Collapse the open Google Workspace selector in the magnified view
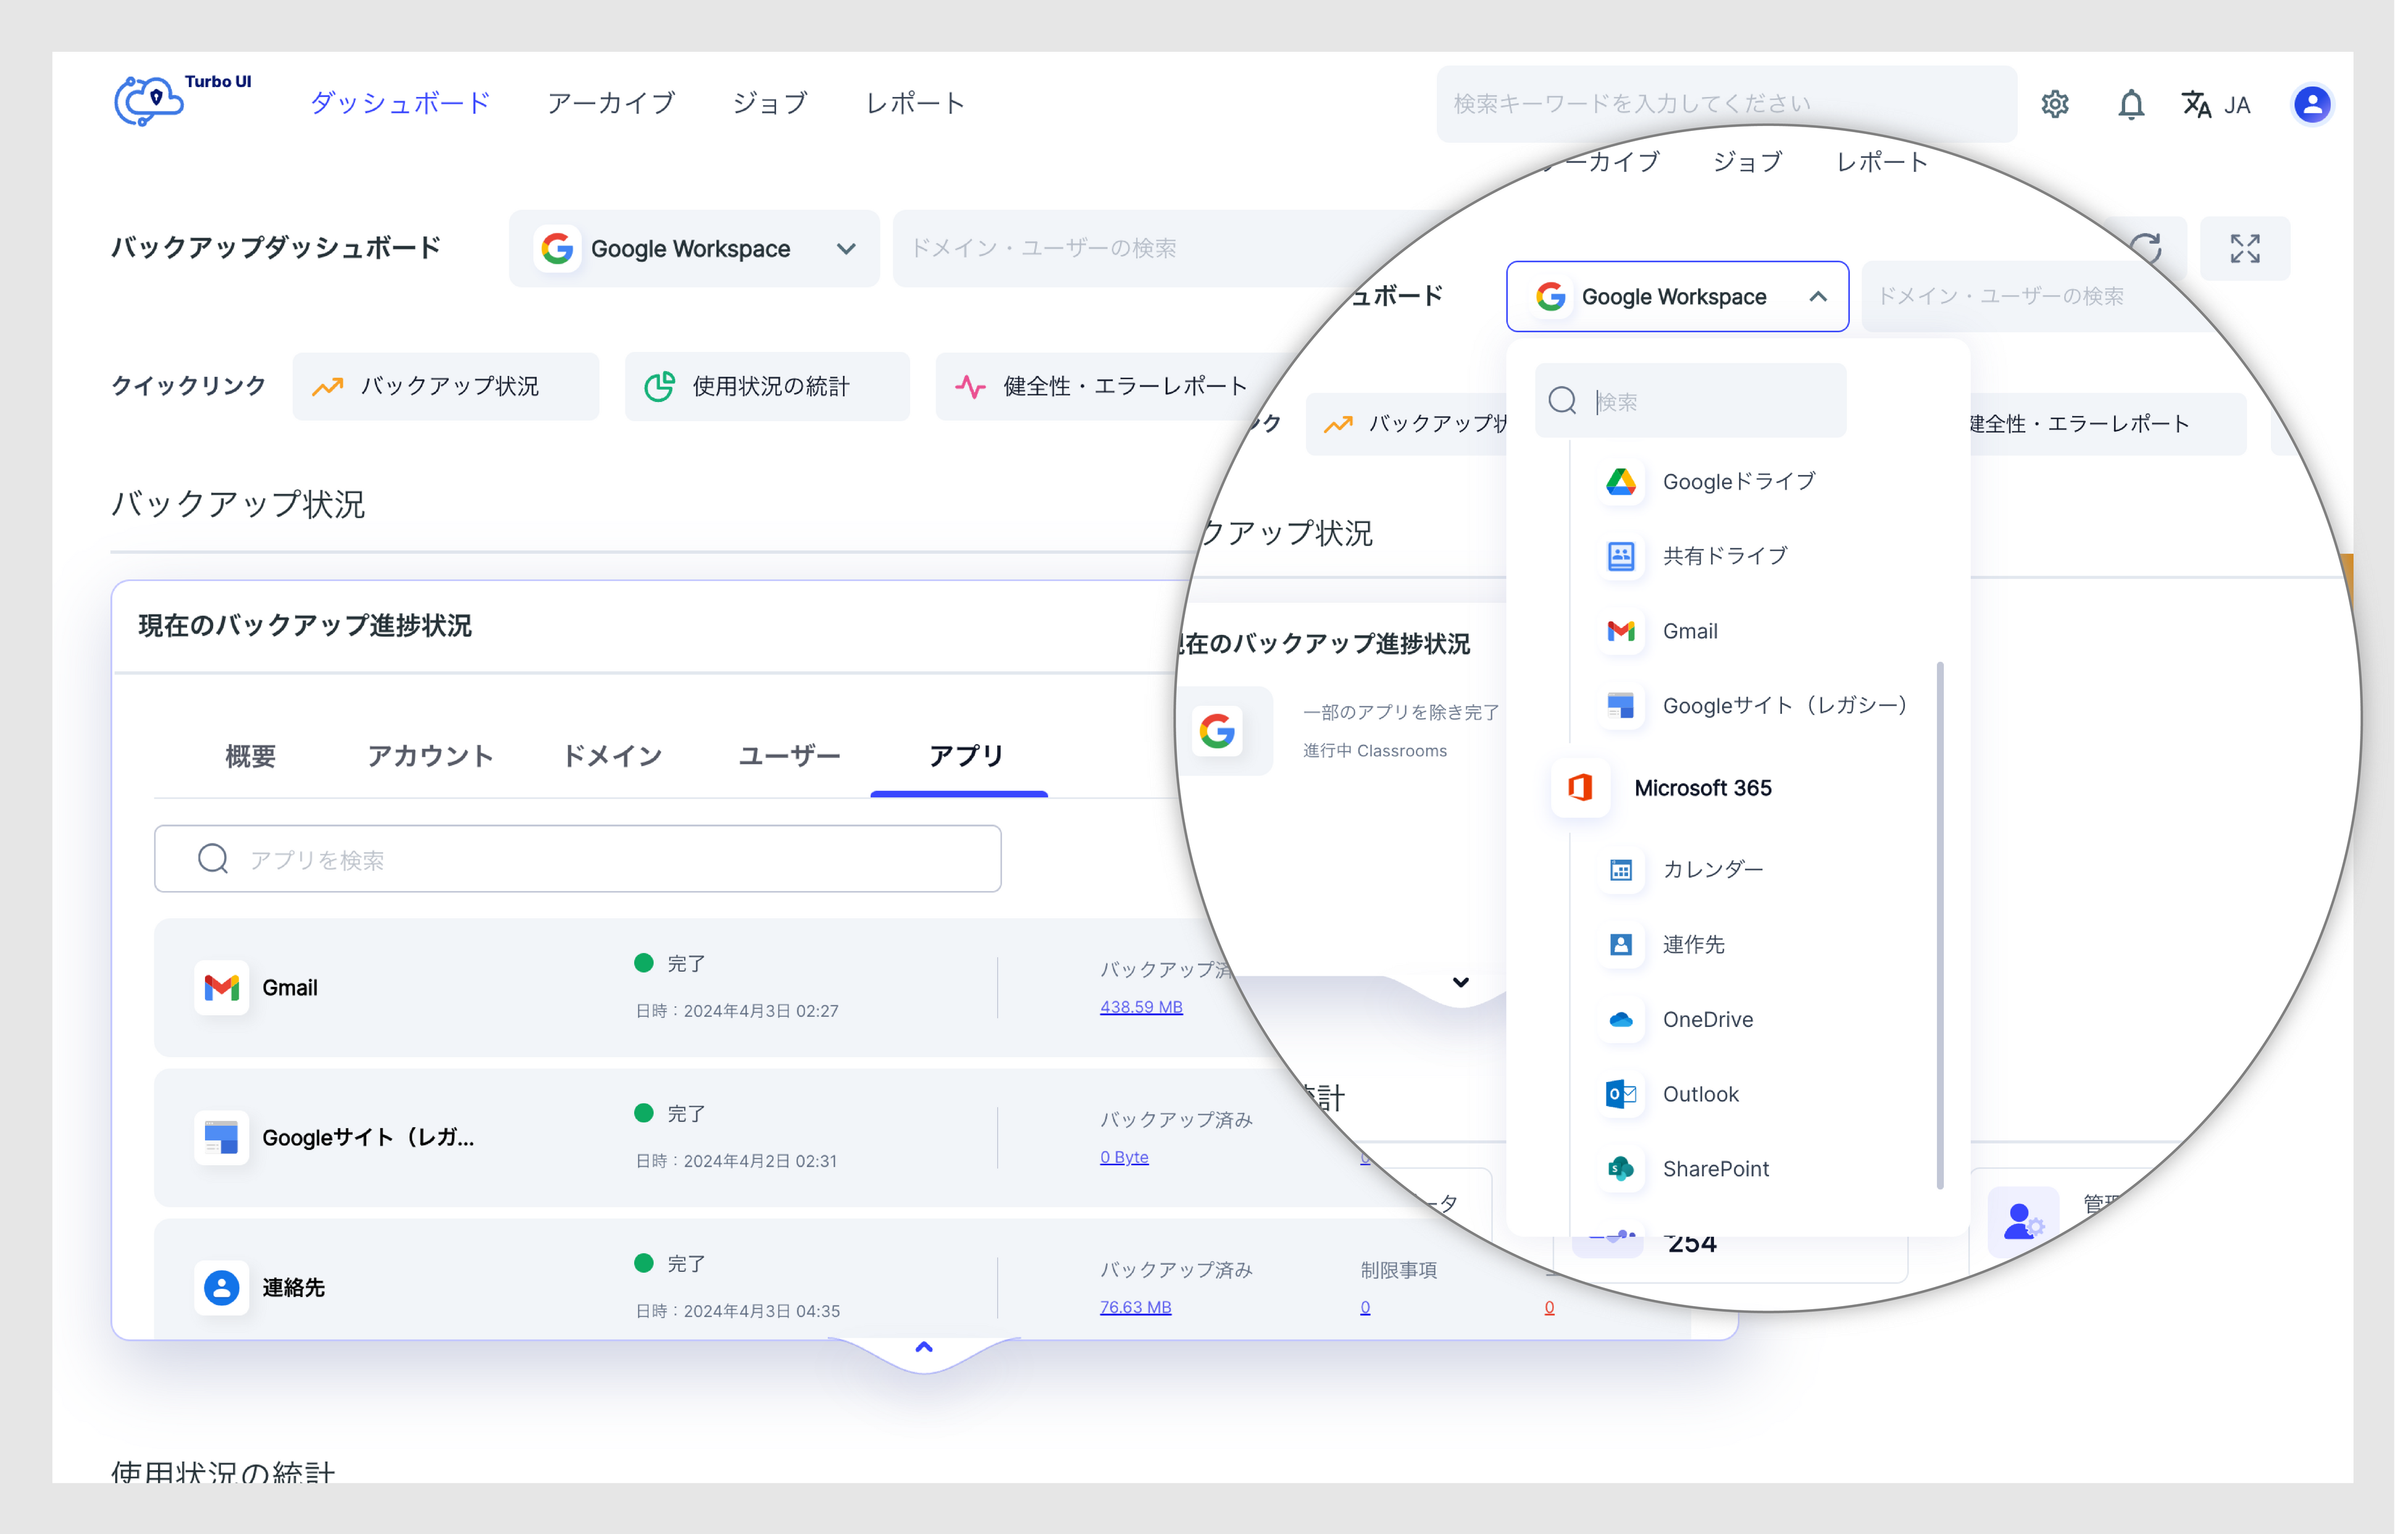 pyautogui.click(x=1677, y=297)
